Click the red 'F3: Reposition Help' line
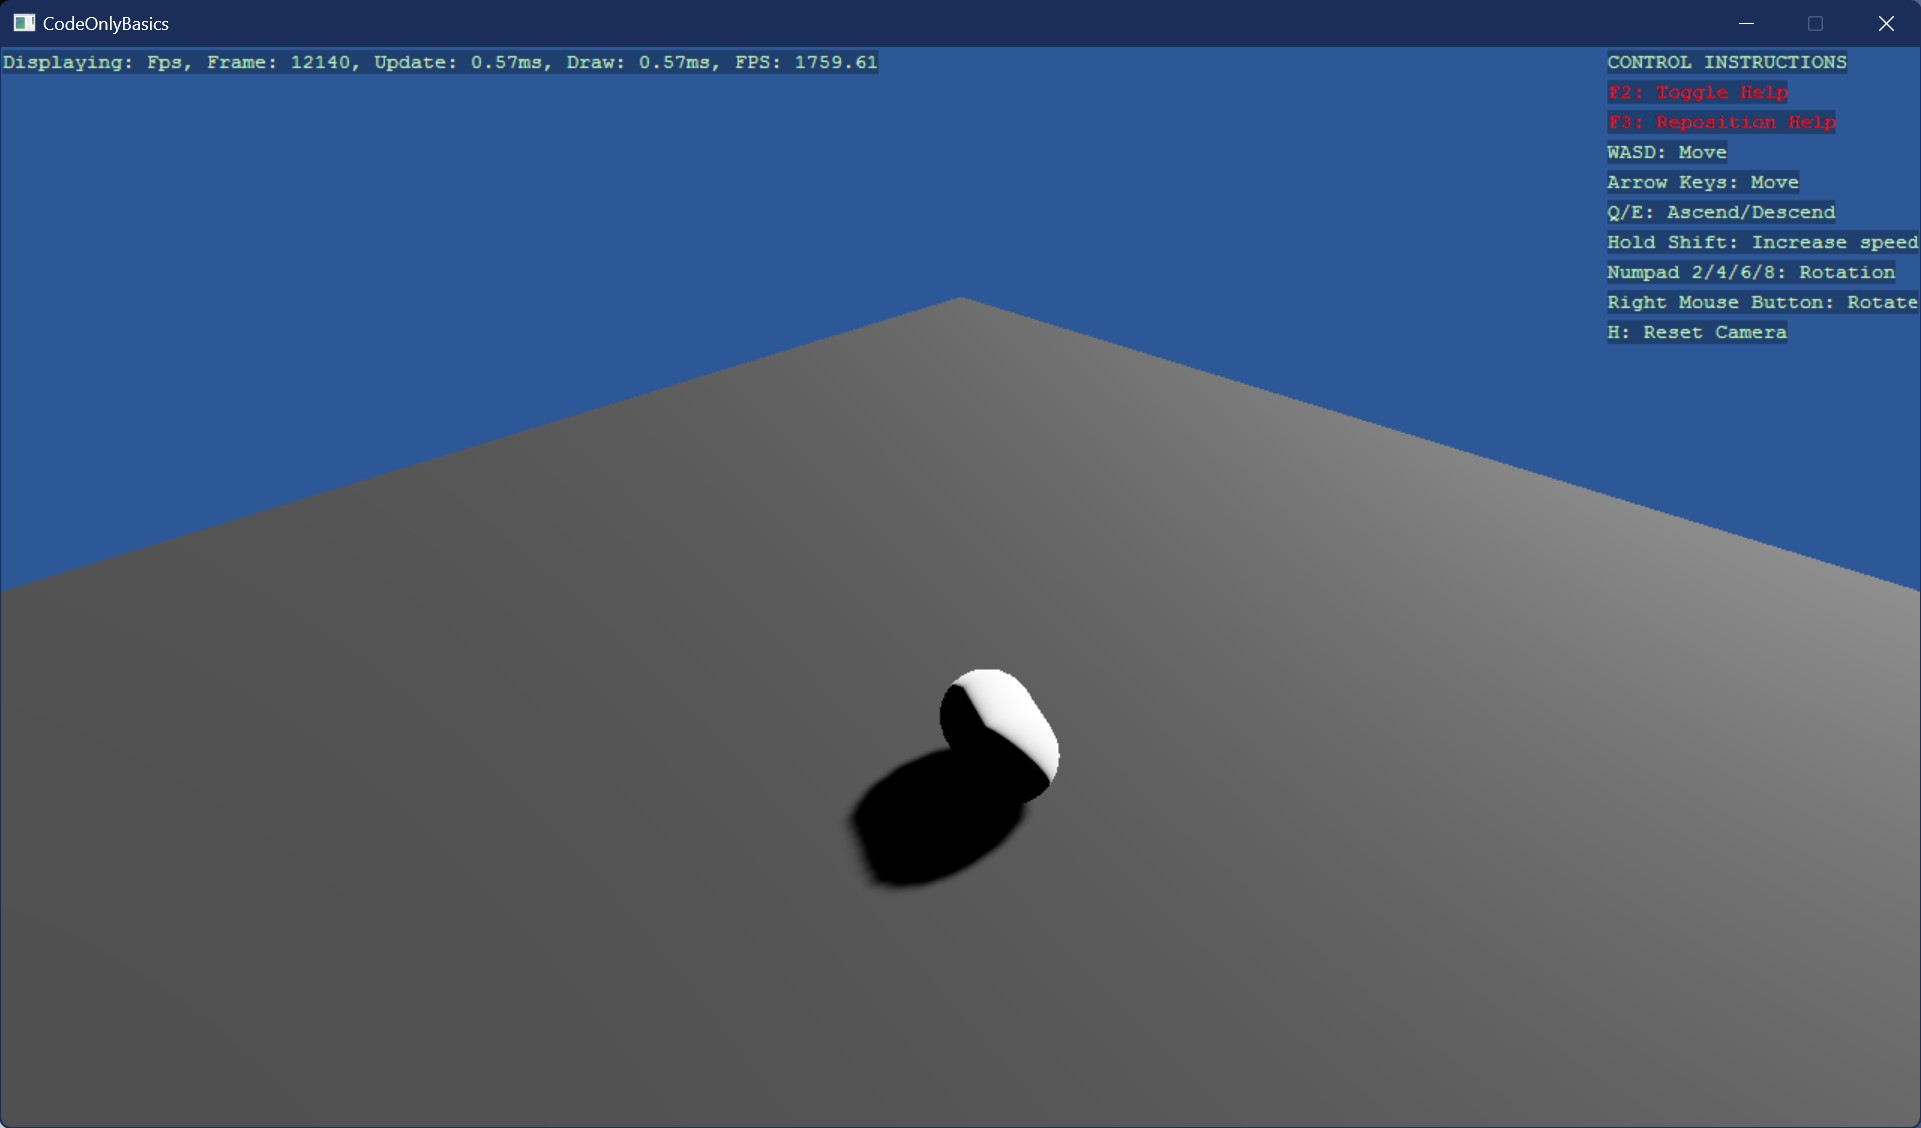The width and height of the screenshot is (1921, 1128). tap(1721, 122)
